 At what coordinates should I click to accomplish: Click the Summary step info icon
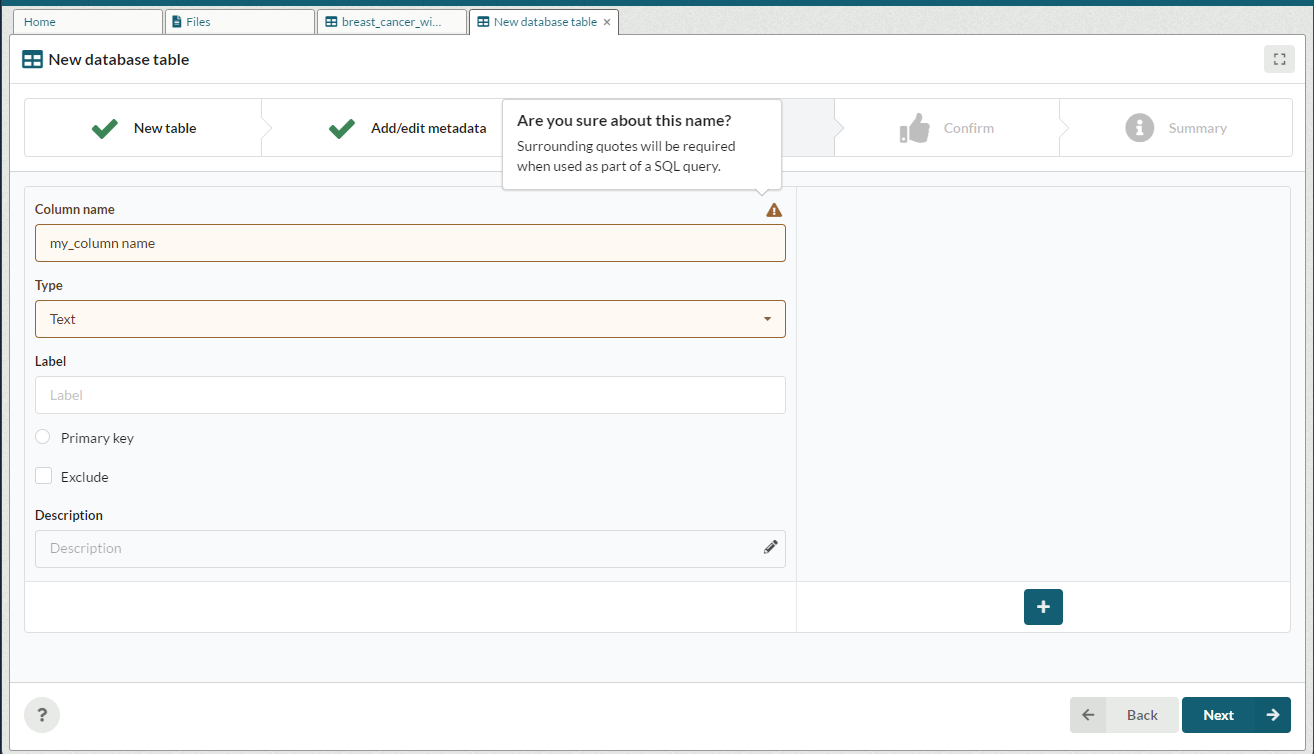click(1140, 128)
